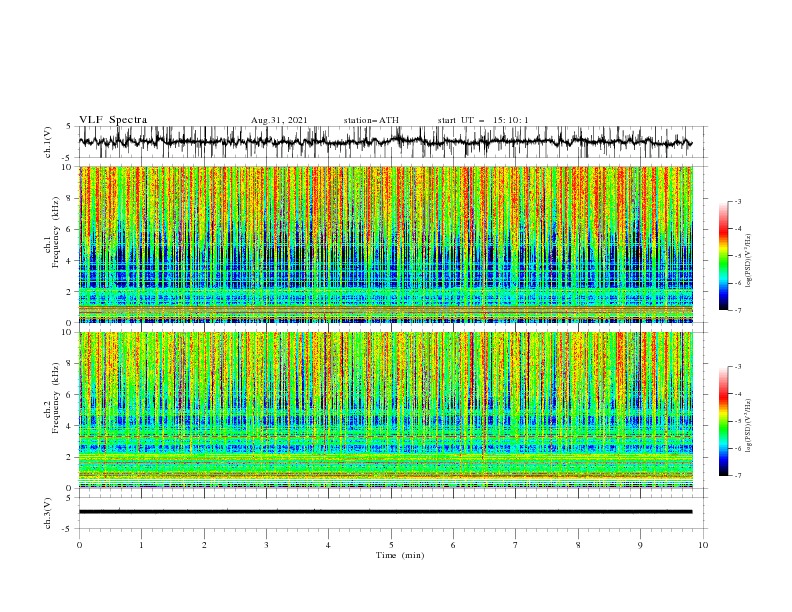Click time-axis tick label "0"

tap(79, 545)
